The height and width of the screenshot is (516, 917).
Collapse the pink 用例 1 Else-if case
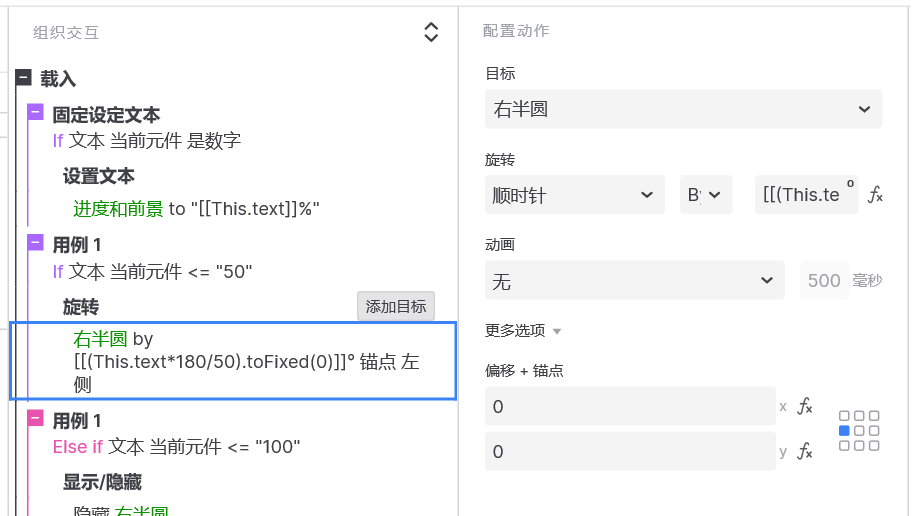36,418
